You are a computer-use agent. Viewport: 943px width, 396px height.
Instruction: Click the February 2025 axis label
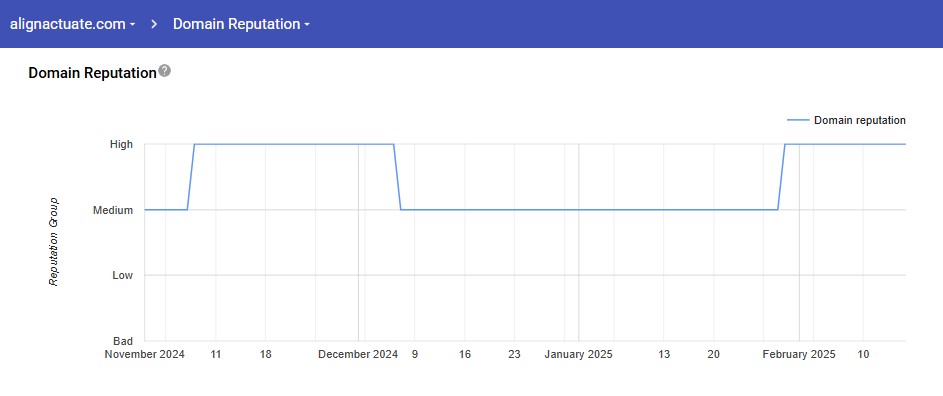pyautogui.click(x=799, y=354)
